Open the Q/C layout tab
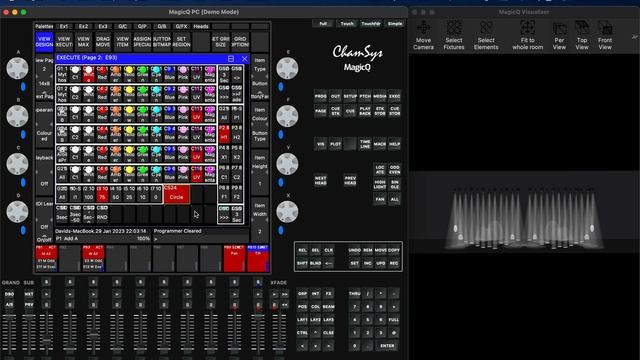Image resolution: width=640 pixels, height=360 pixels. point(122,27)
